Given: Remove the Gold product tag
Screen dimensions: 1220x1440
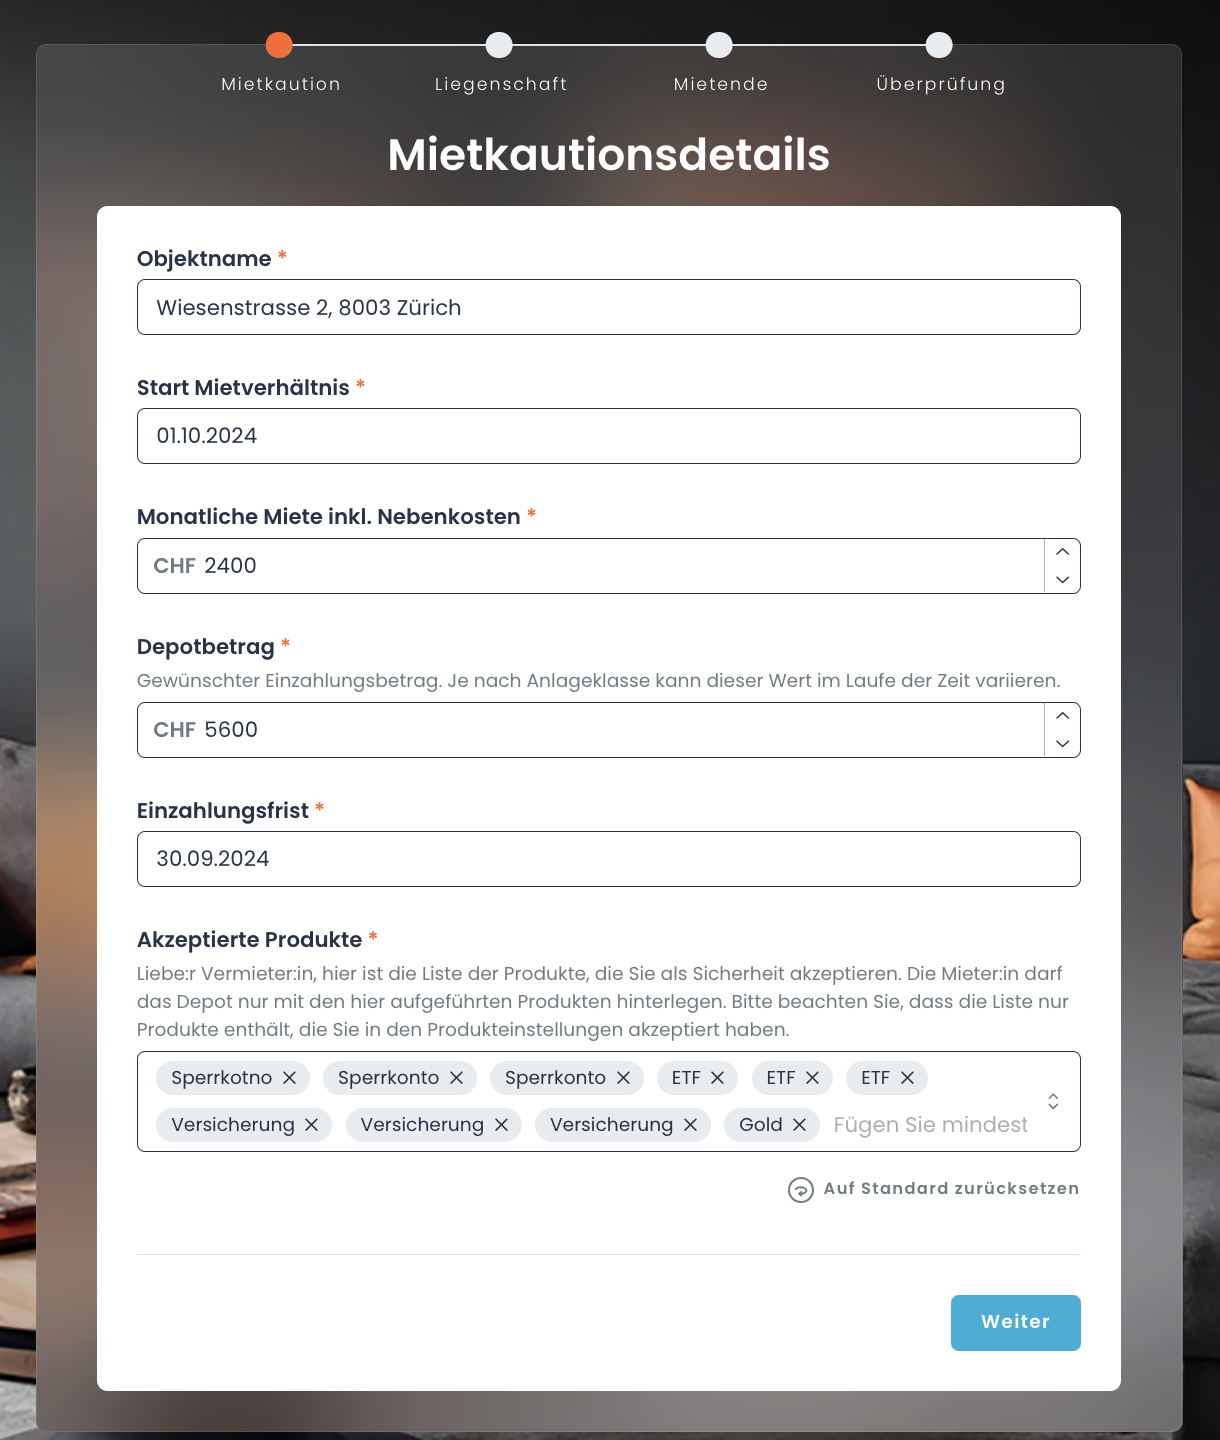Looking at the screenshot, I should click(799, 1125).
